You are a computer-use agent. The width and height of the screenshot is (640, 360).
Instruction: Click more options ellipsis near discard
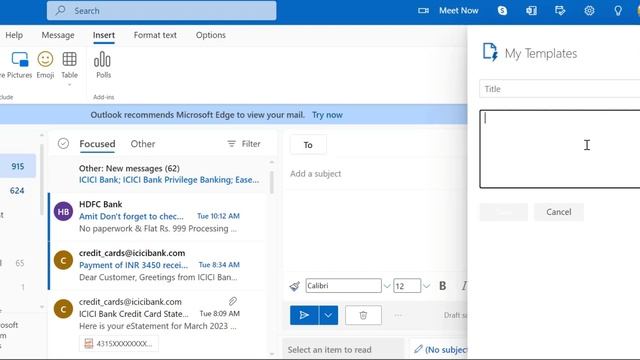(x=398, y=315)
